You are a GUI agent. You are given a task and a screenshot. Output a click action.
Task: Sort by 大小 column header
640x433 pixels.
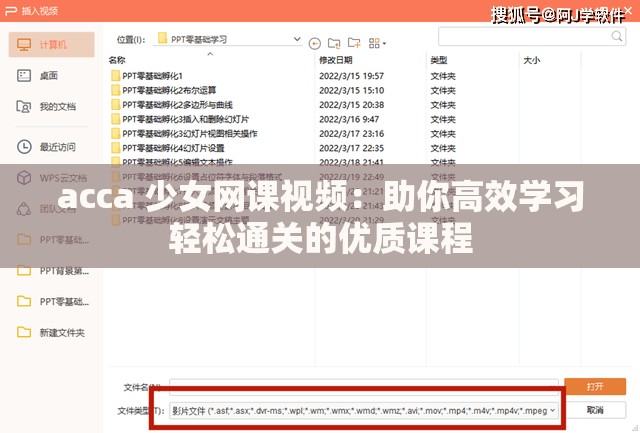(x=532, y=60)
